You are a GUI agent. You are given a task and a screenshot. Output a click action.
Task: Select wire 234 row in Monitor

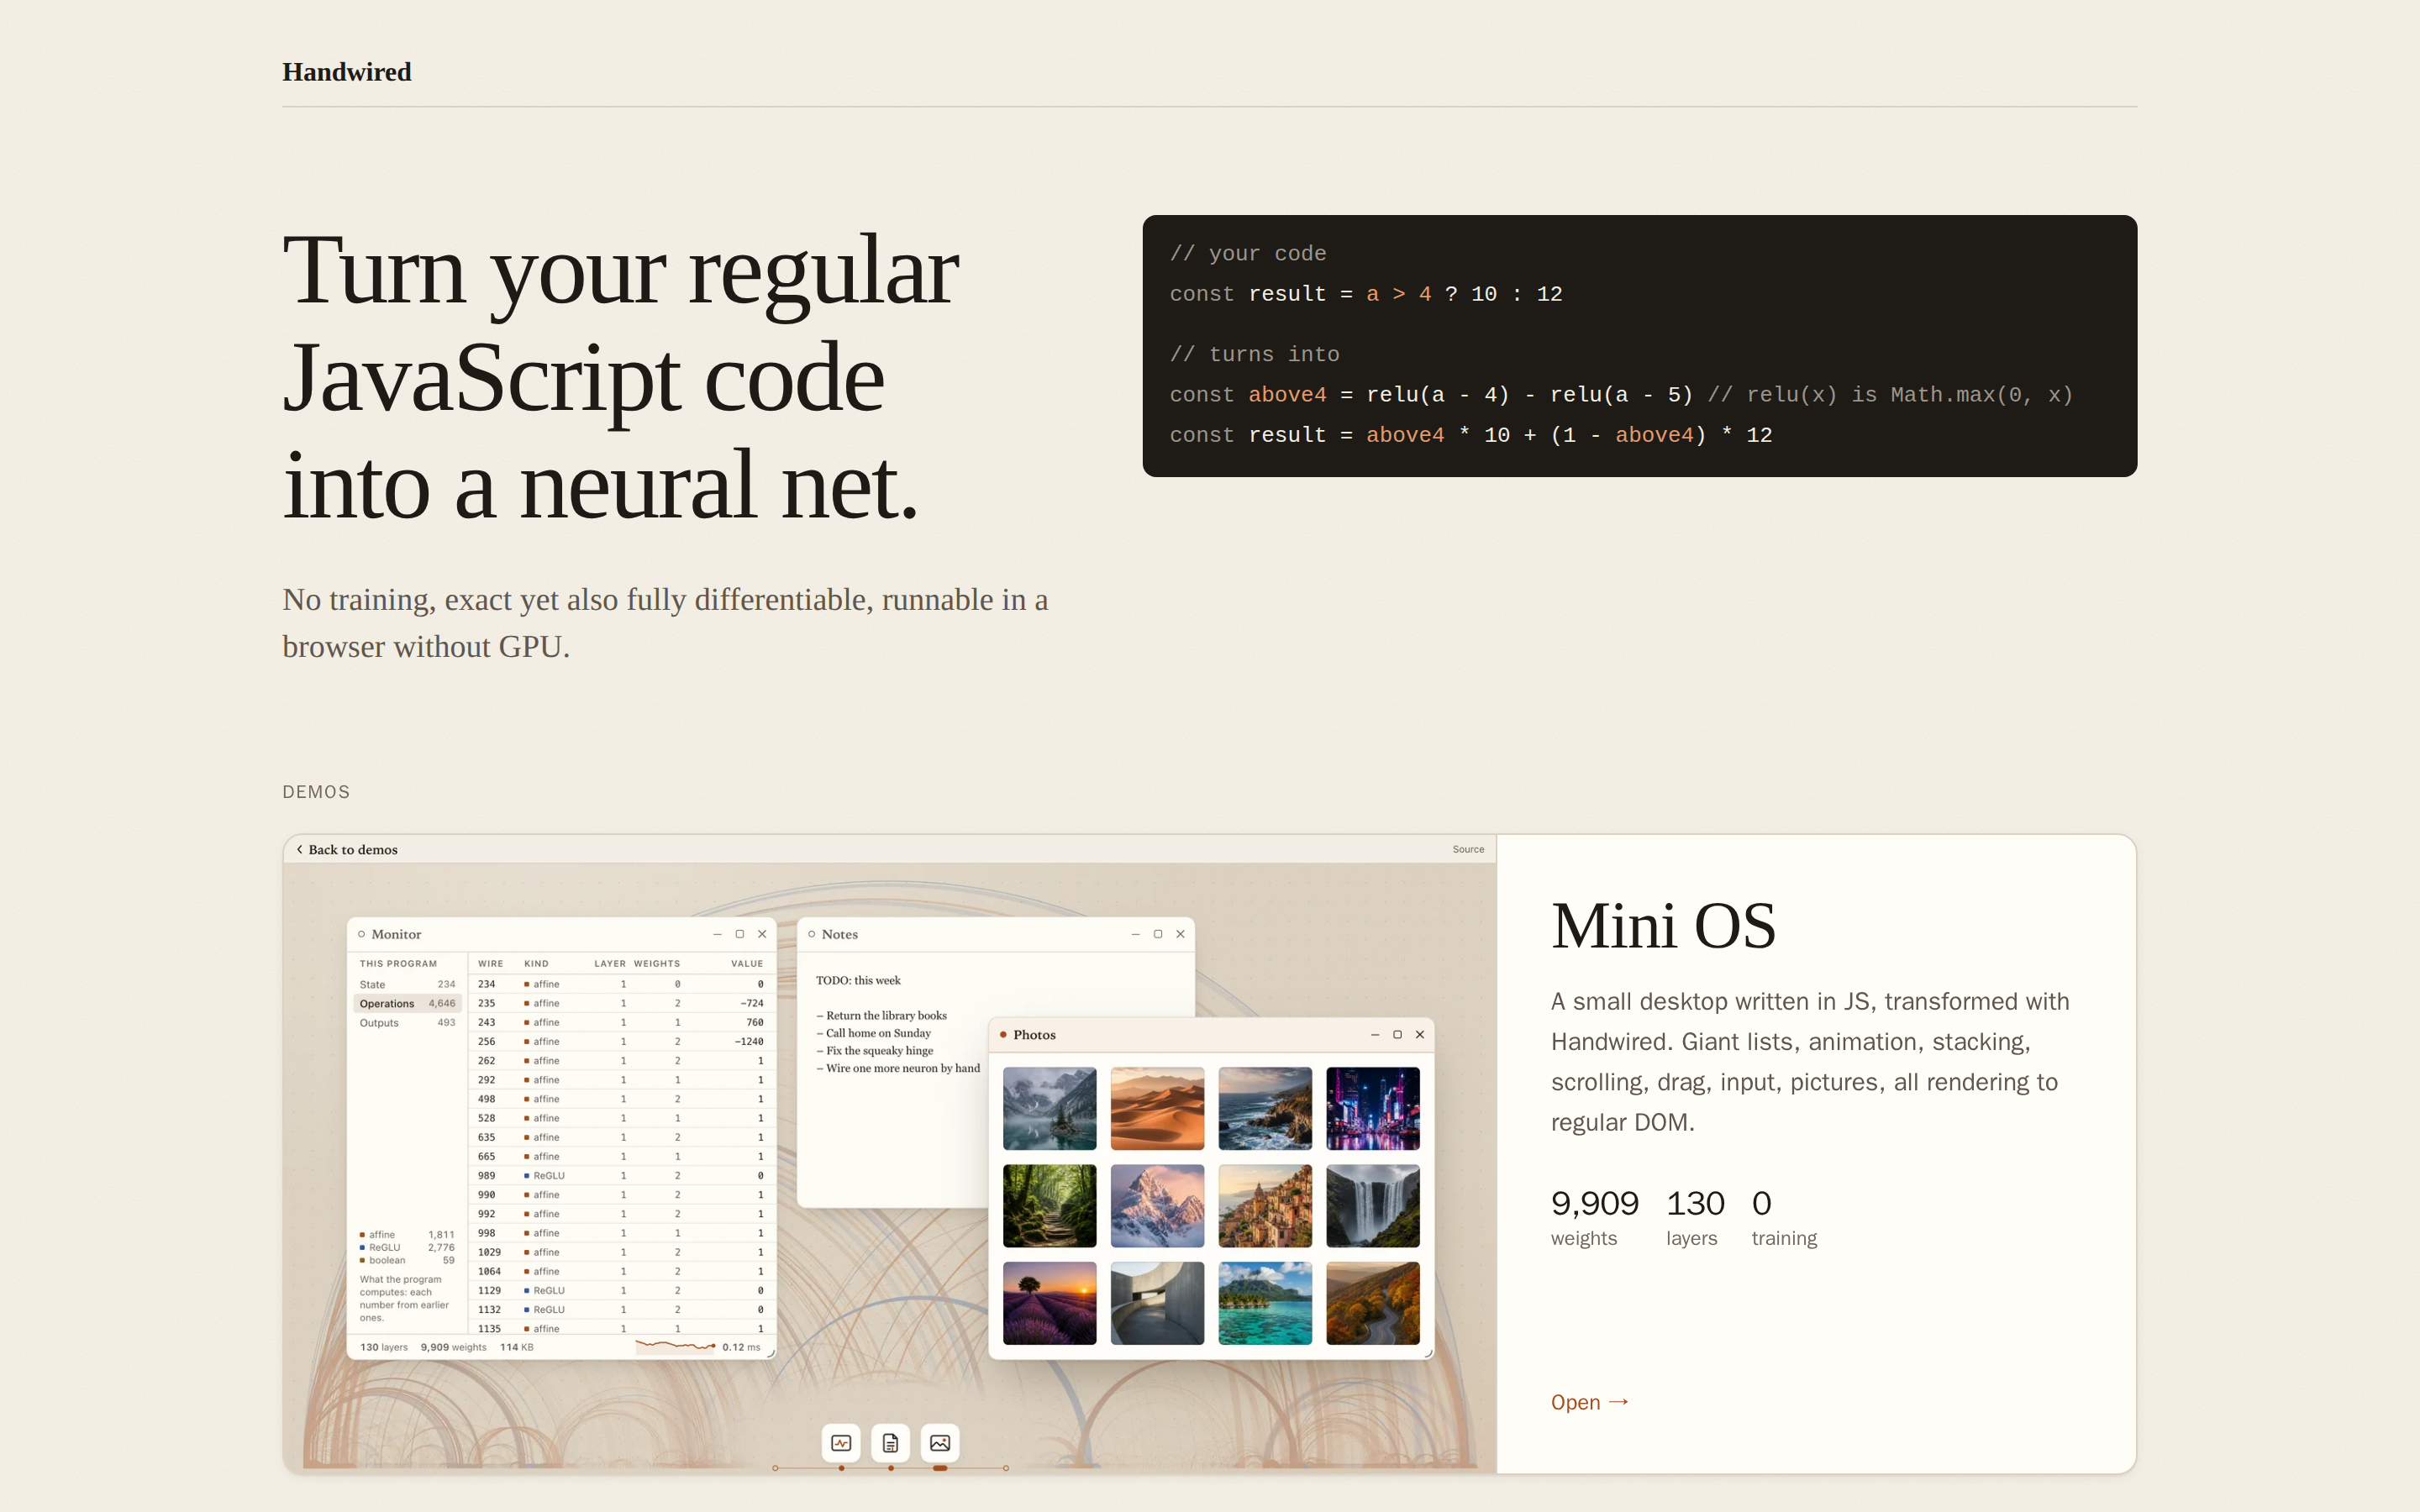[621, 985]
